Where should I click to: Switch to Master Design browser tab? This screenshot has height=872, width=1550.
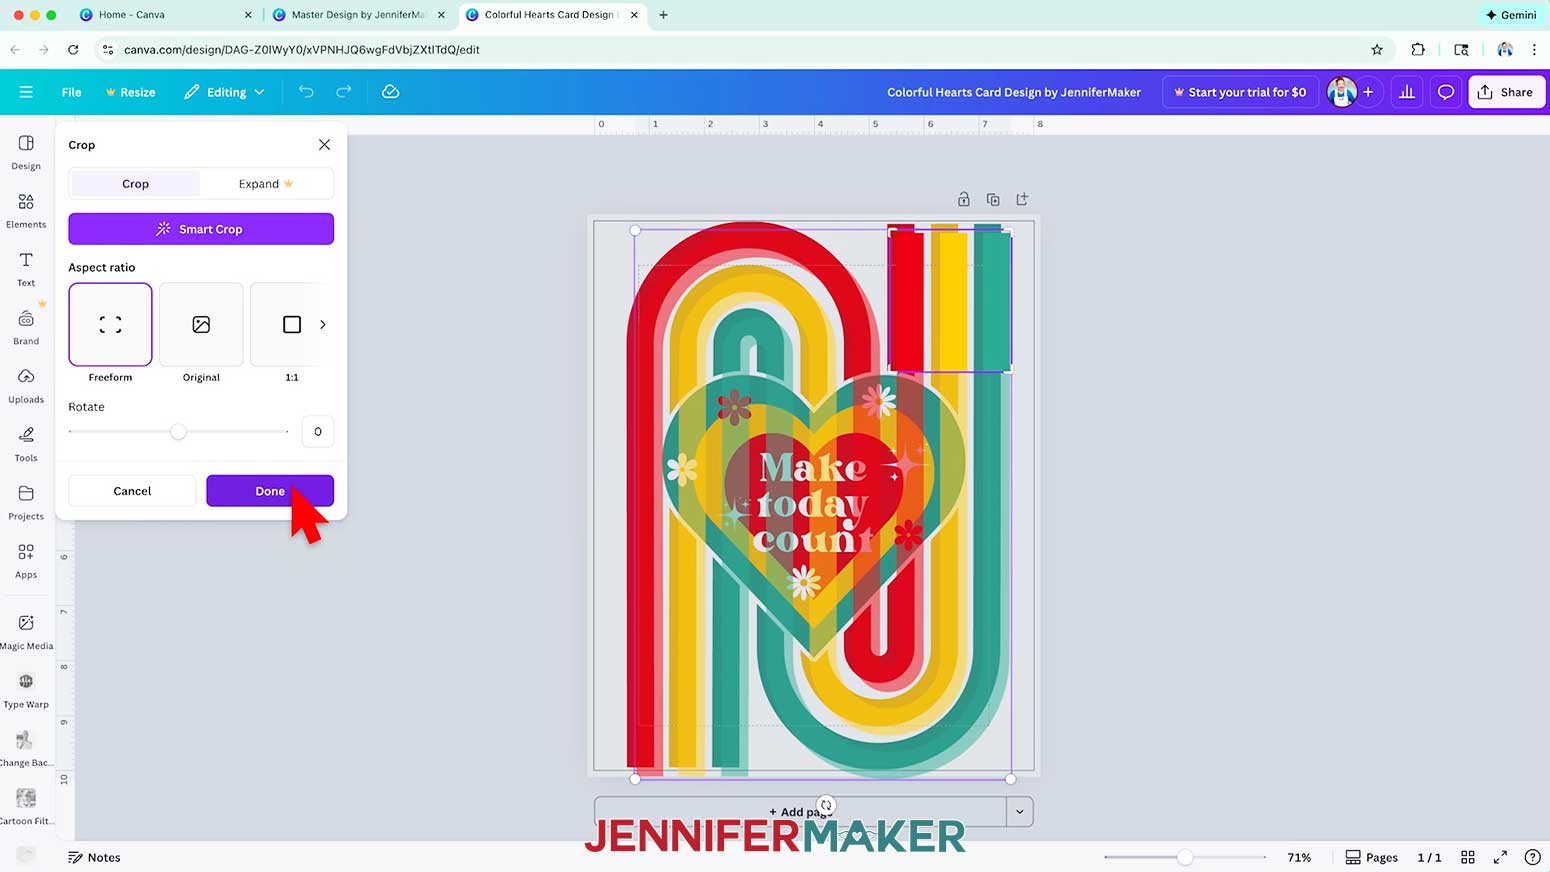point(358,15)
